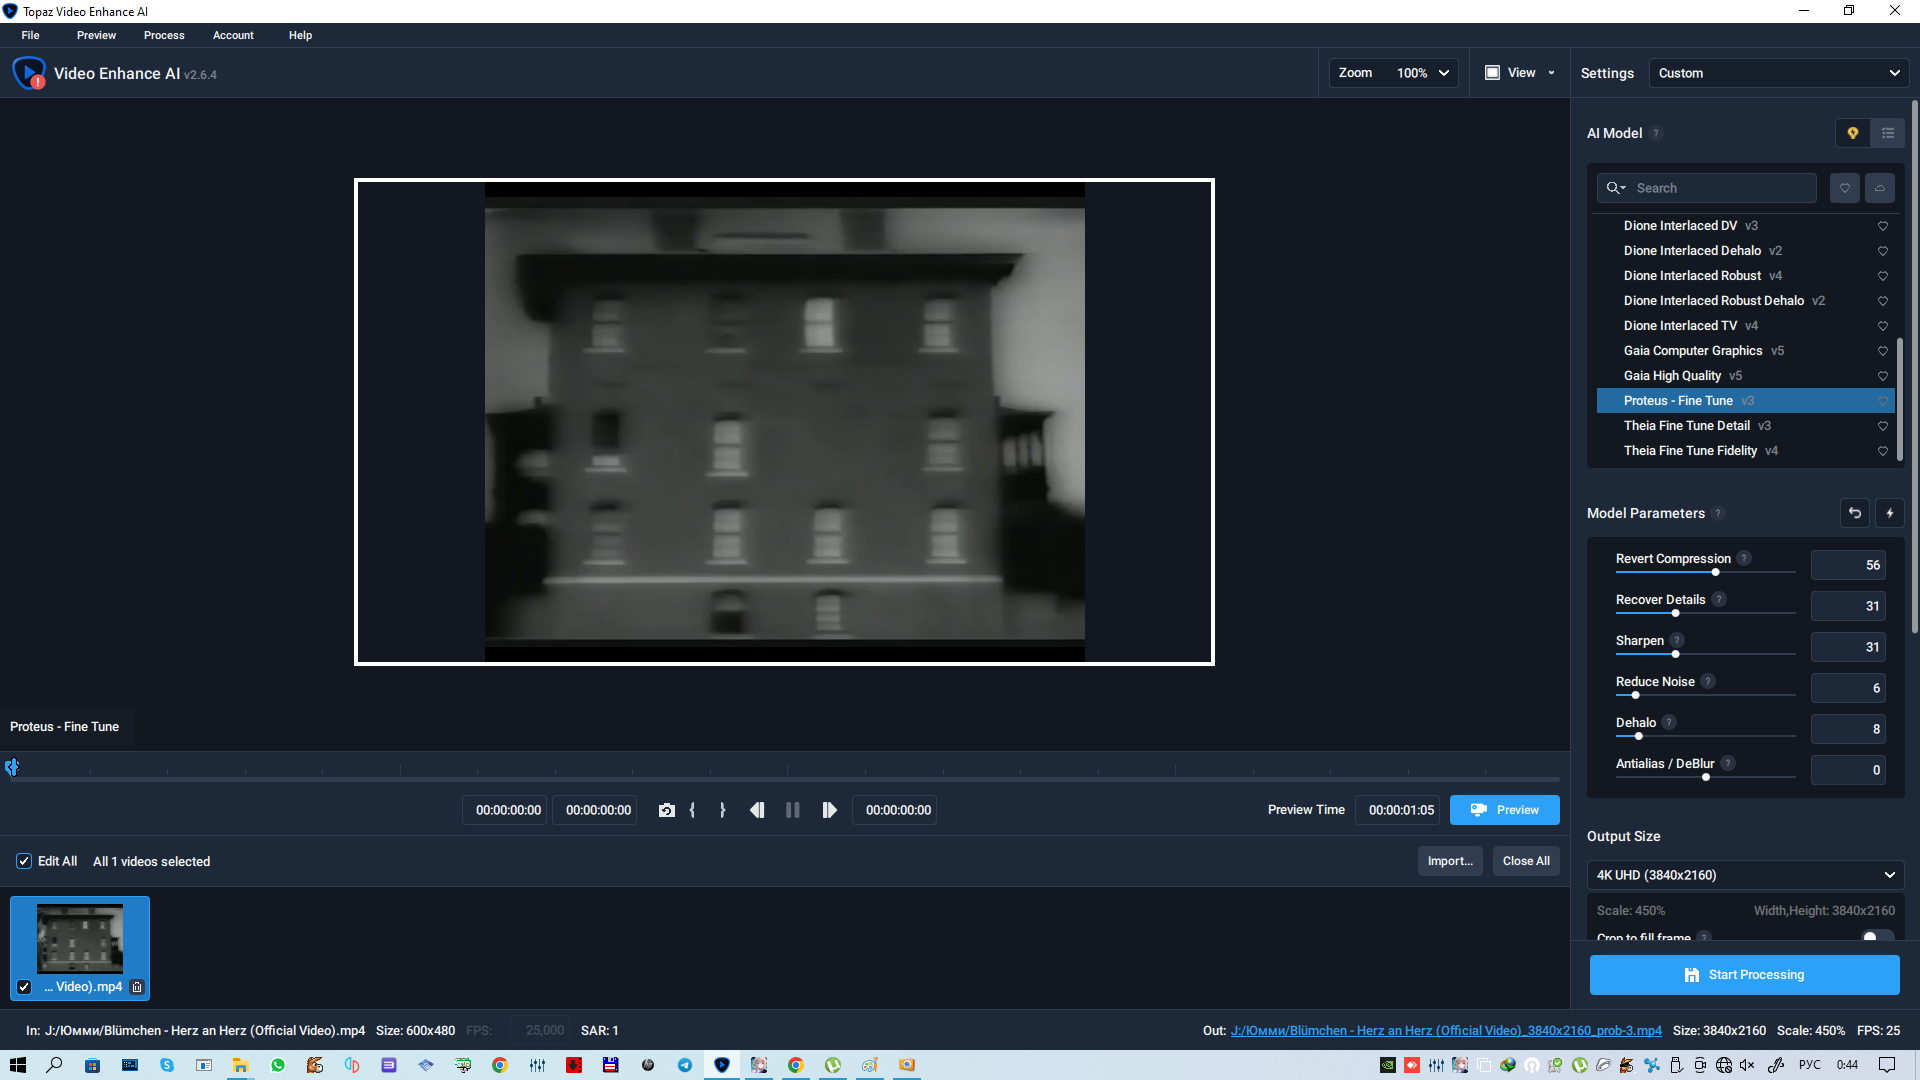1920x1080 pixels.
Task: Open help for Recover Details
Action: pos(1719,599)
